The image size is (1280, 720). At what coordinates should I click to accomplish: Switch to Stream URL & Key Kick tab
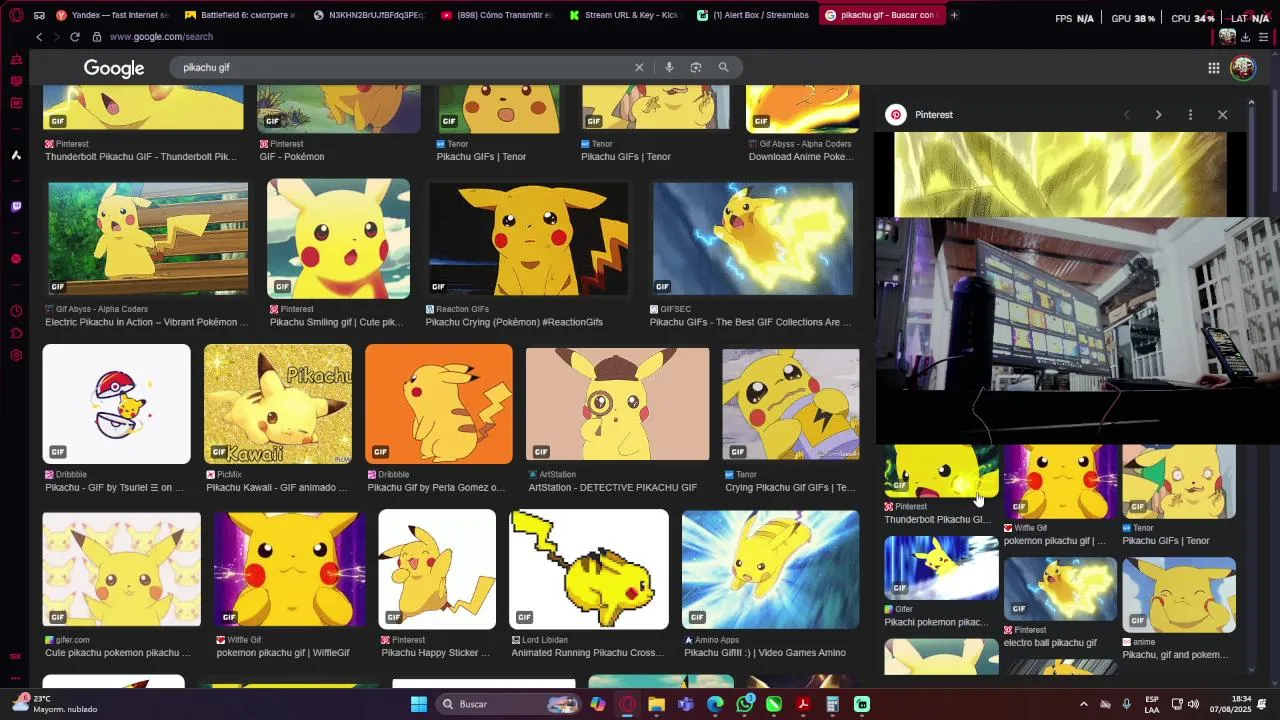click(x=625, y=15)
